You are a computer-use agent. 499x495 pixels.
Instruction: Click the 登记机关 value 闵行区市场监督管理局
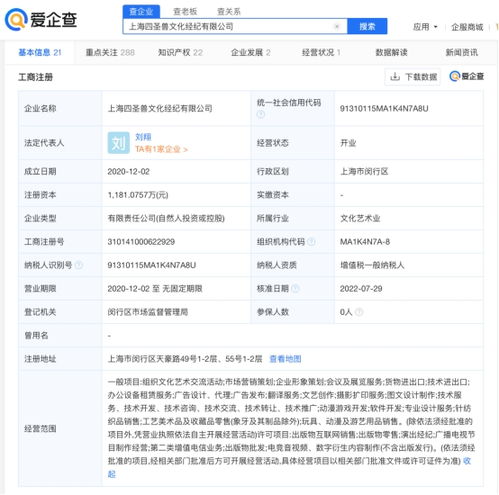pos(148,312)
